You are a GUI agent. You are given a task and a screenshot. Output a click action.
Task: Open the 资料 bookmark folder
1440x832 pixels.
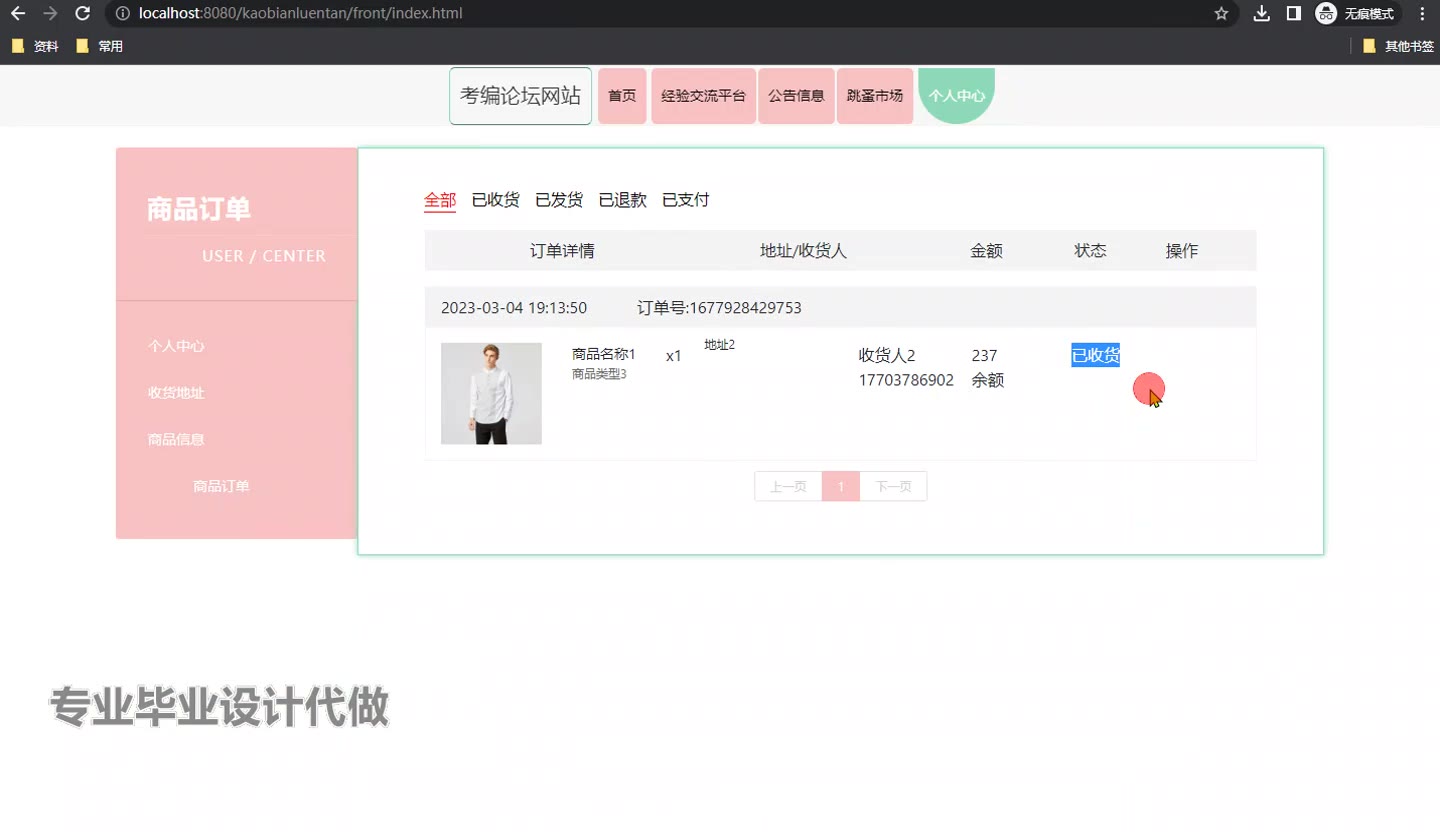tap(35, 46)
